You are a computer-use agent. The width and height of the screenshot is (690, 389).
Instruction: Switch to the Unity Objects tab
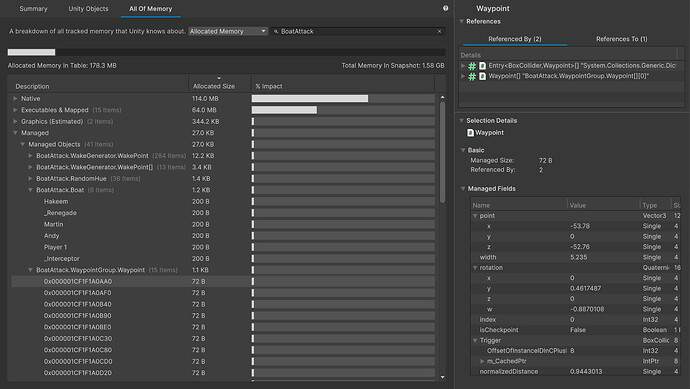click(x=88, y=8)
